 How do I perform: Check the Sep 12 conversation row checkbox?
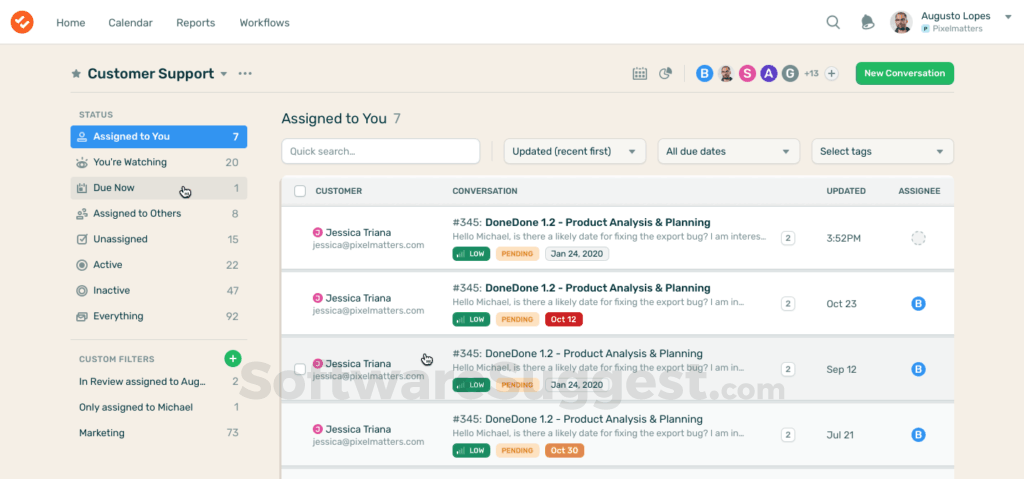tap(300, 369)
